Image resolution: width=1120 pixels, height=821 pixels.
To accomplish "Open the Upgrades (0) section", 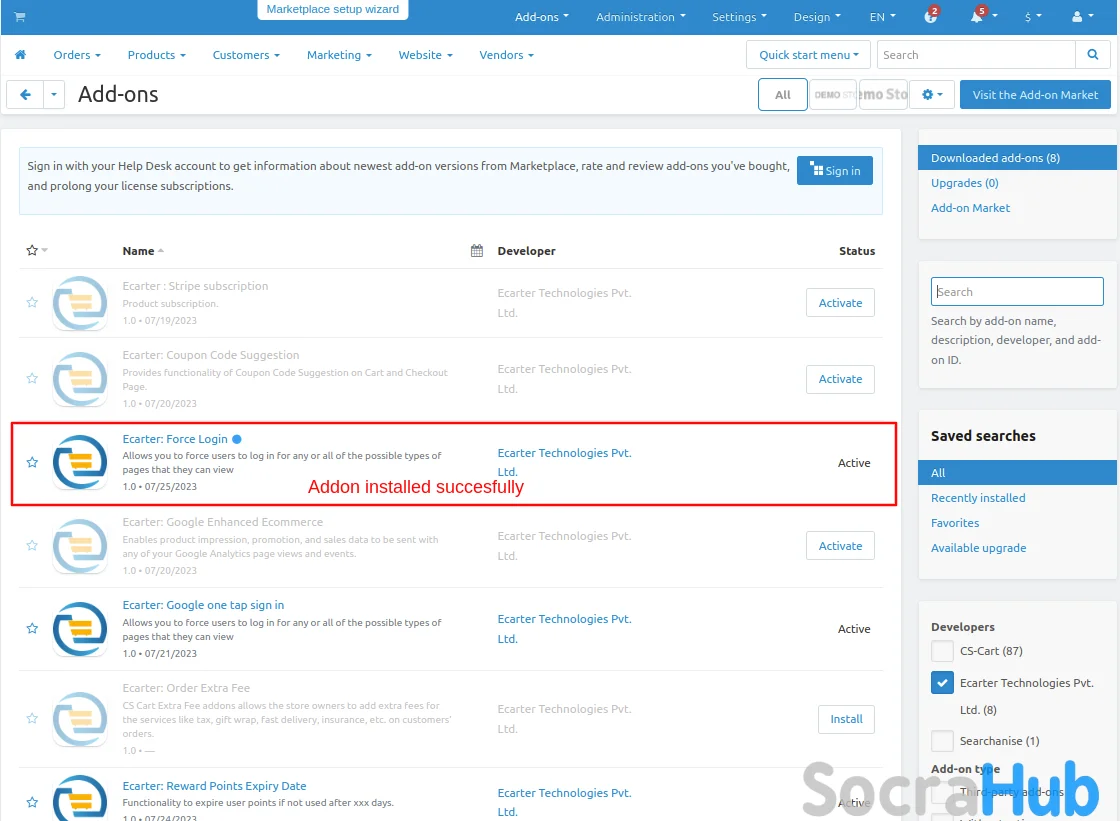I will (964, 183).
